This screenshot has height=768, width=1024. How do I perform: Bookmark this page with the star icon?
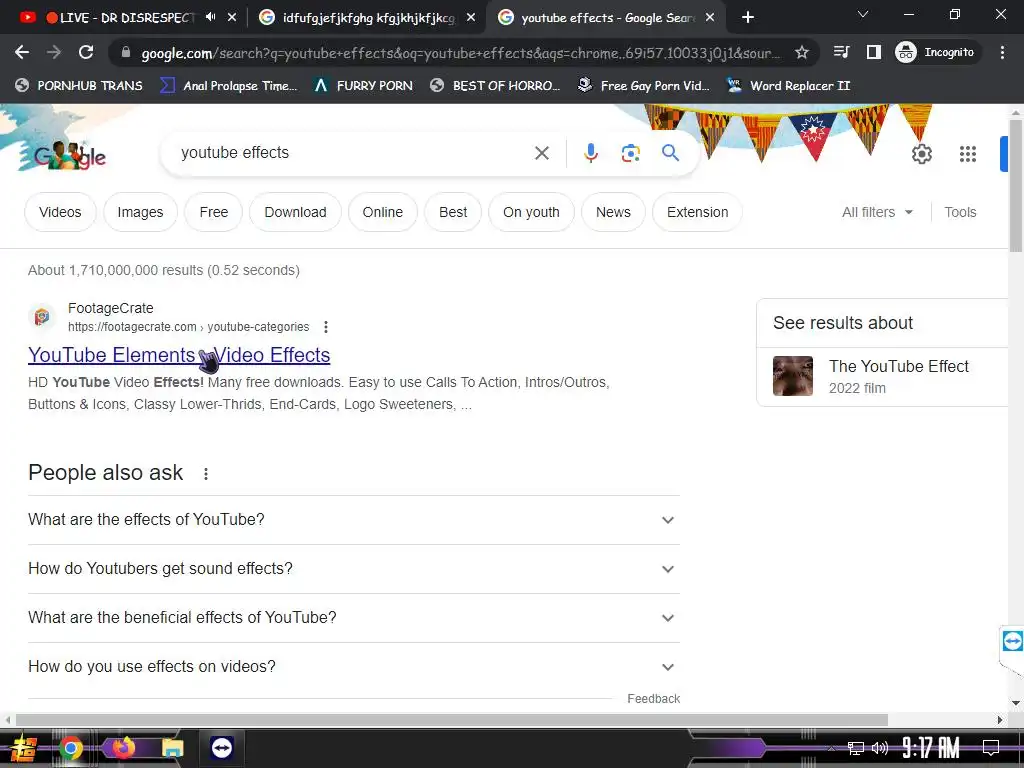pos(801,53)
